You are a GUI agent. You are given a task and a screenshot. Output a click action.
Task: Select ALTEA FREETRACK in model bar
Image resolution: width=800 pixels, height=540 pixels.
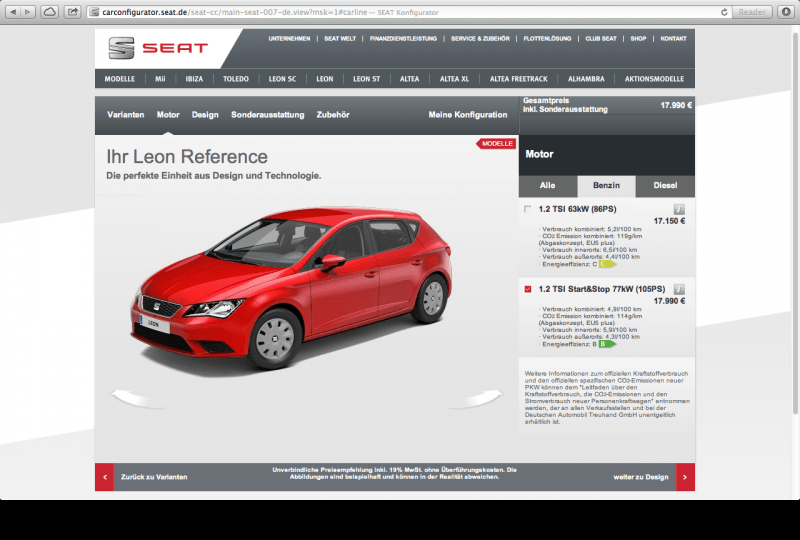click(x=518, y=79)
